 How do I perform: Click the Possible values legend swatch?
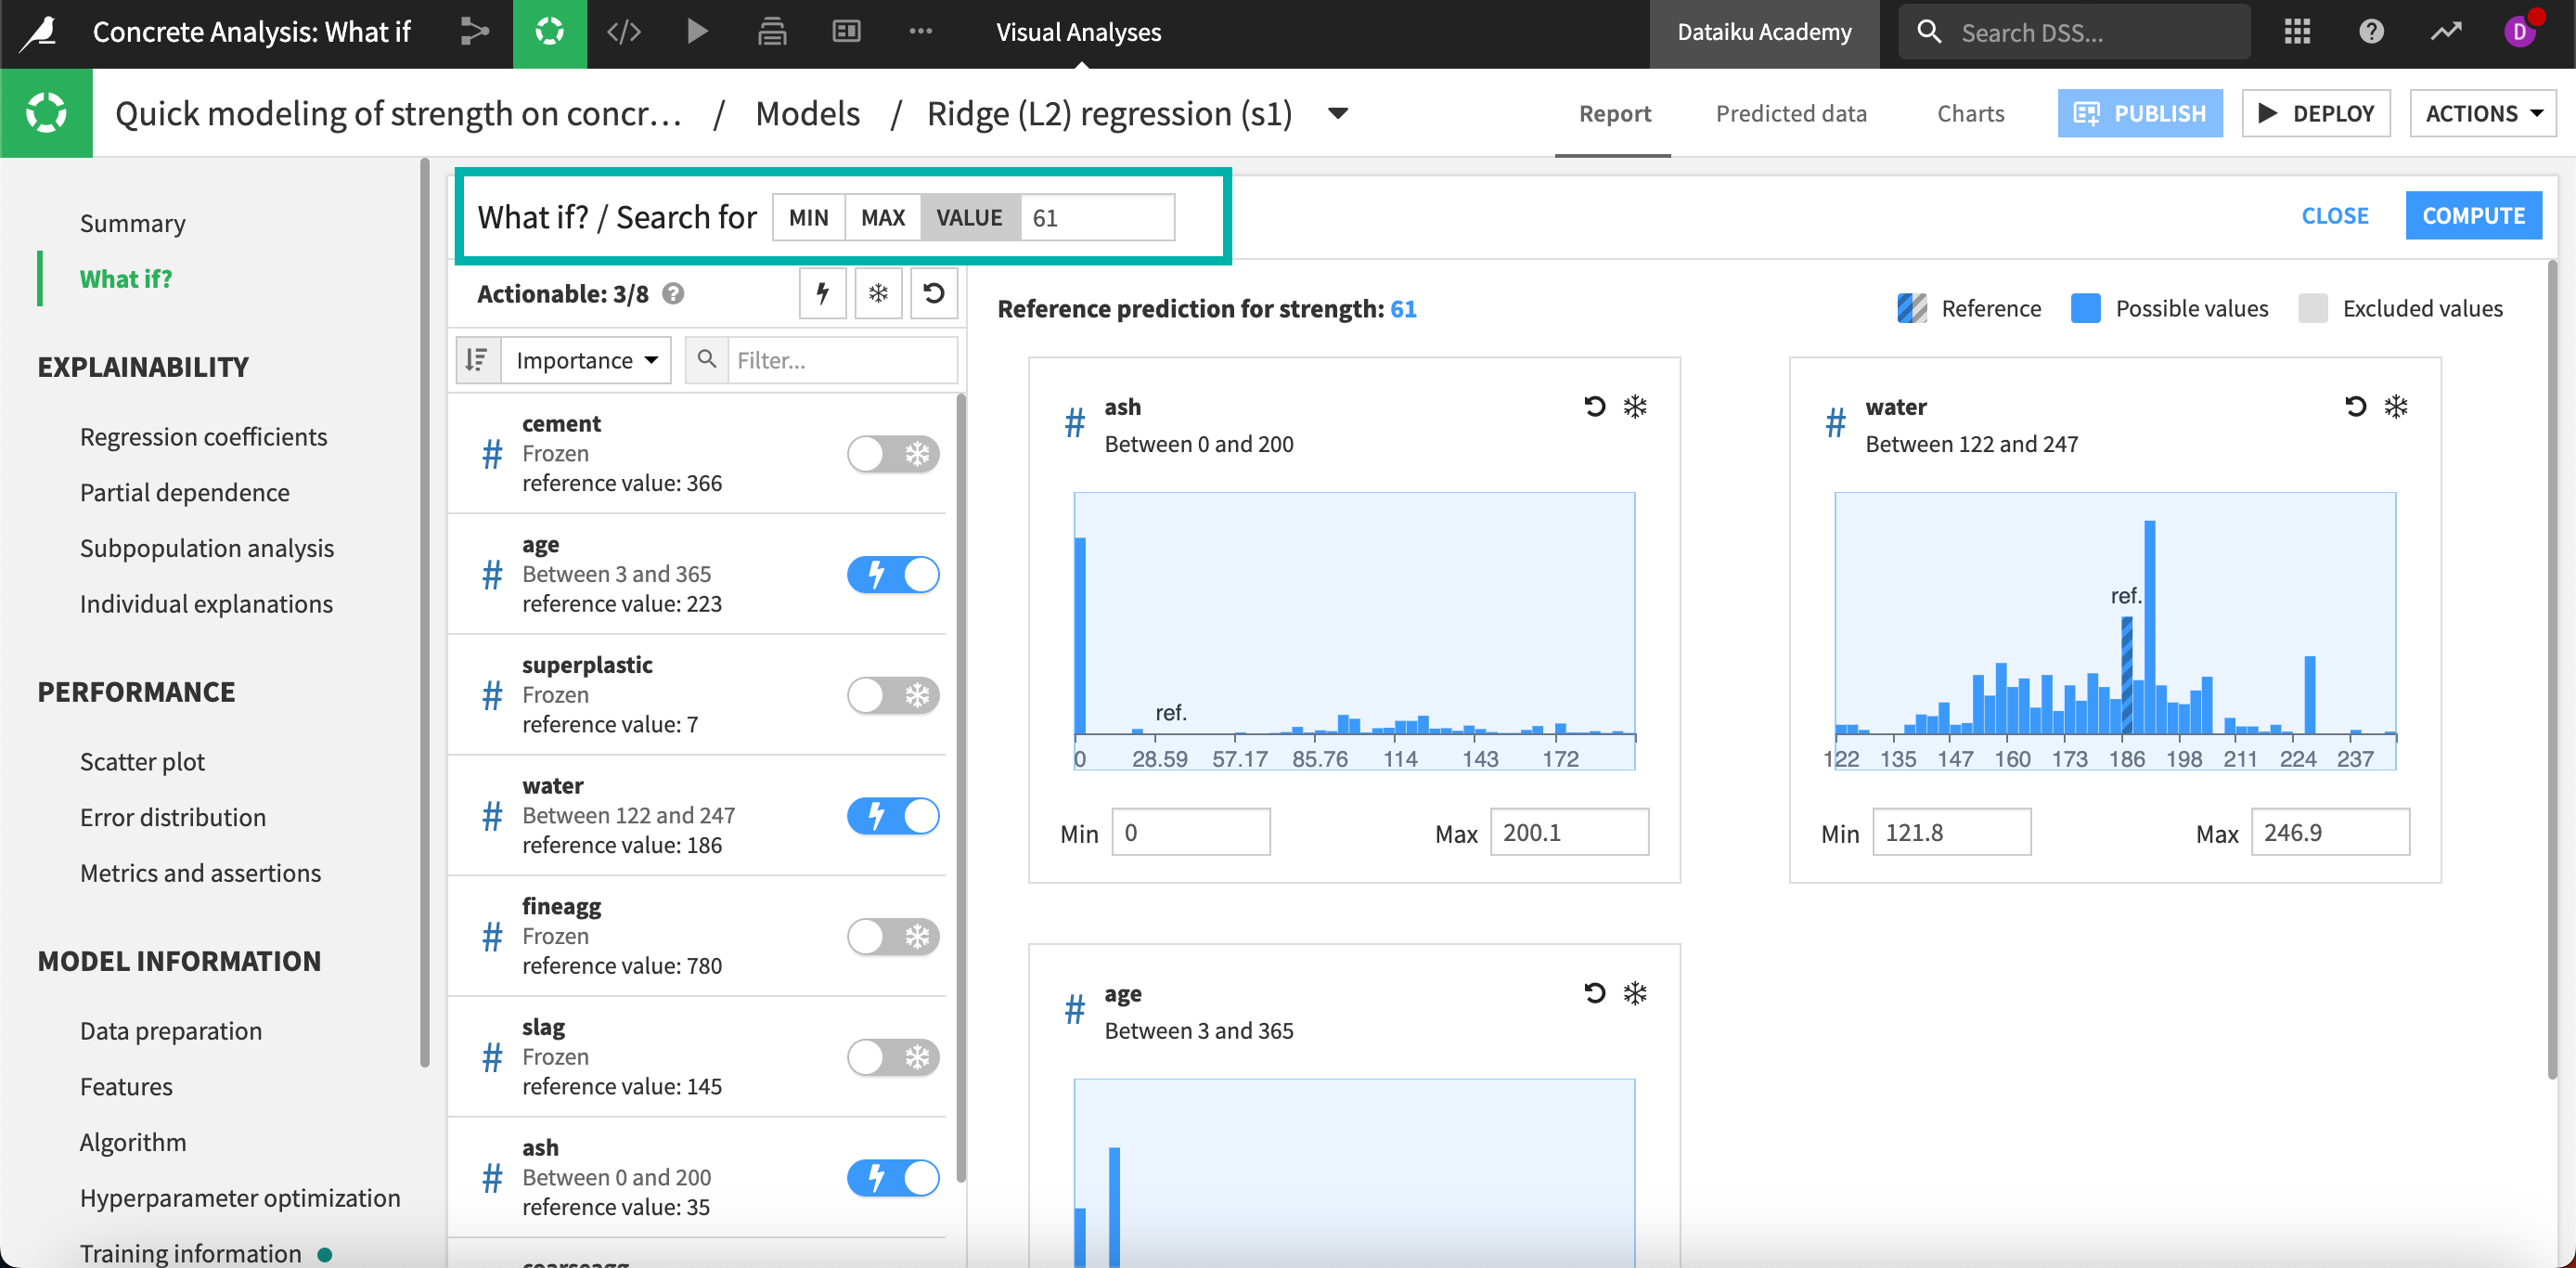(2085, 308)
